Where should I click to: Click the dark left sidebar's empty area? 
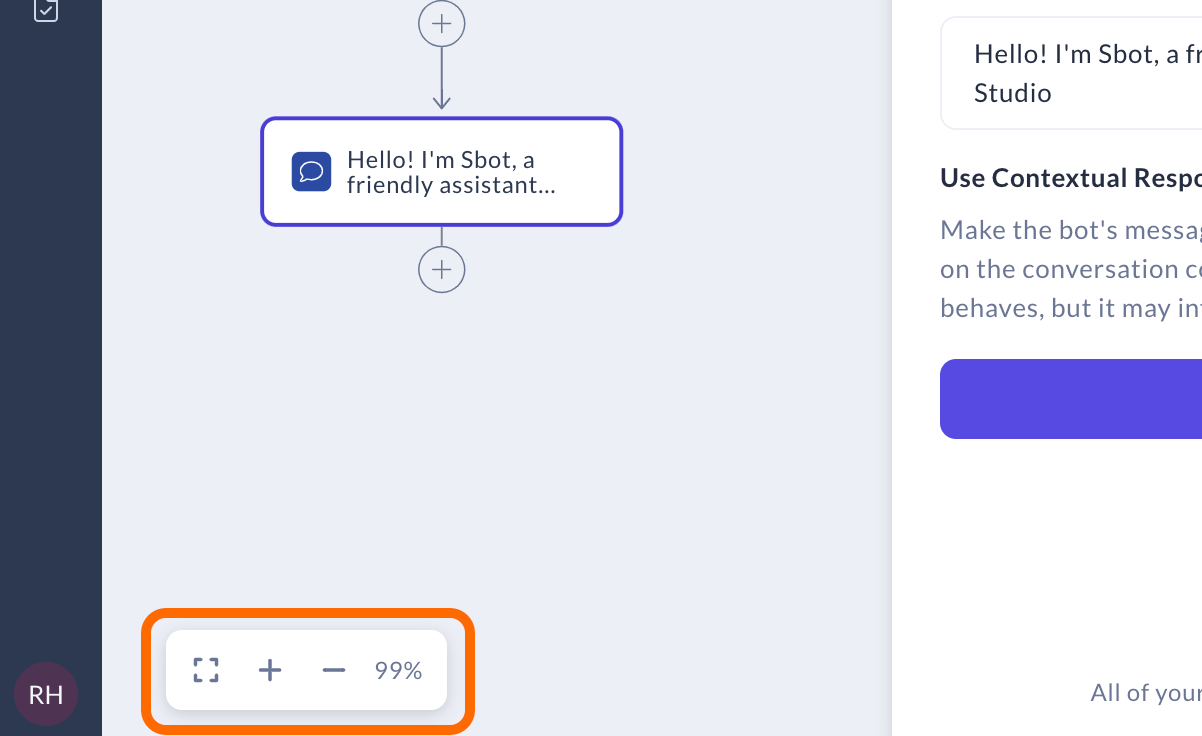pyautogui.click(x=50, y=350)
